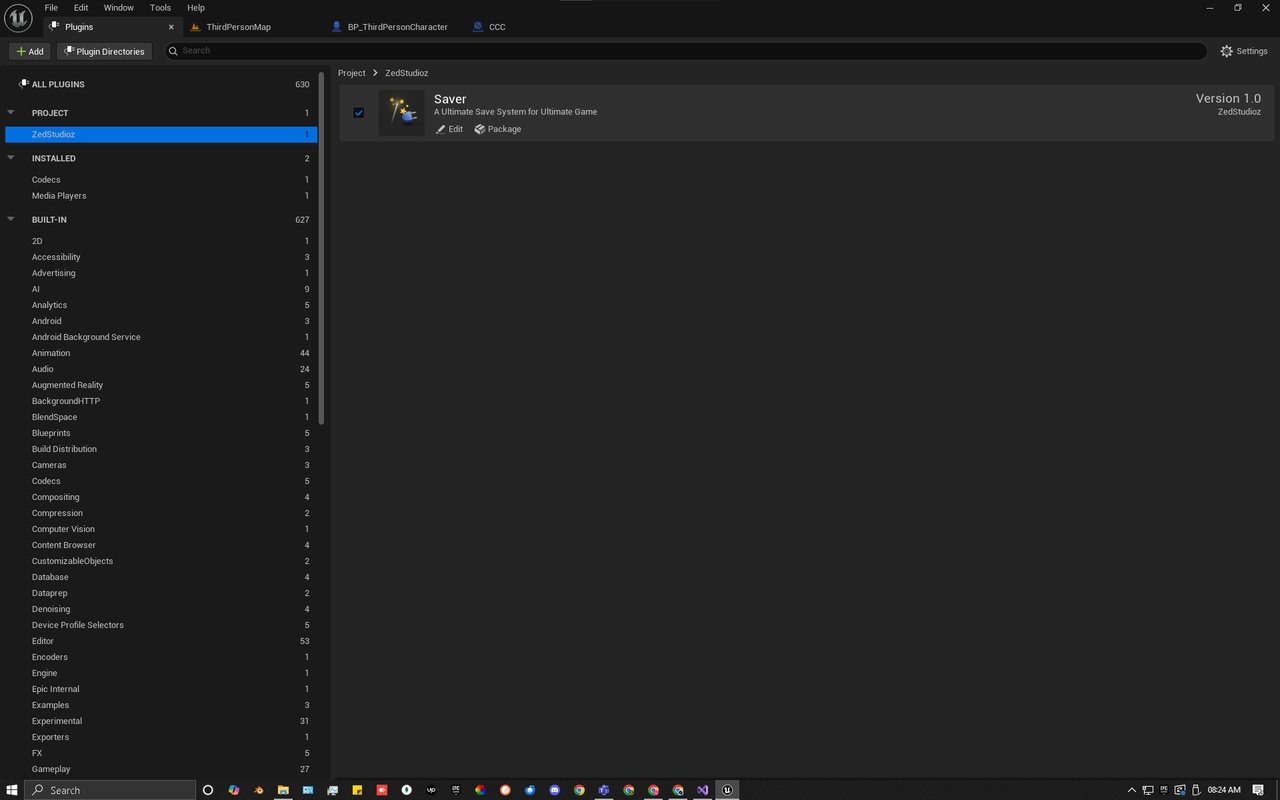Open the File menu
Image resolution: width=1280 pixels, height=800 pixels.
[x=51, y=8]
